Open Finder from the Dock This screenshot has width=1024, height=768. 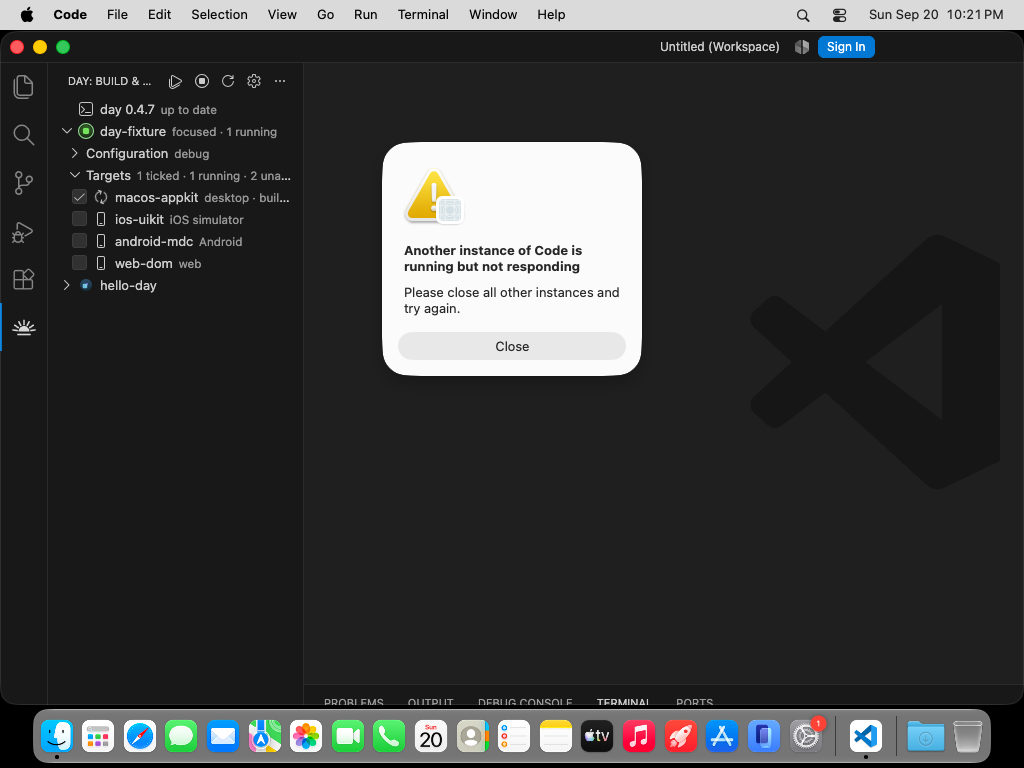pyautogui.click(x=57, y=737)
